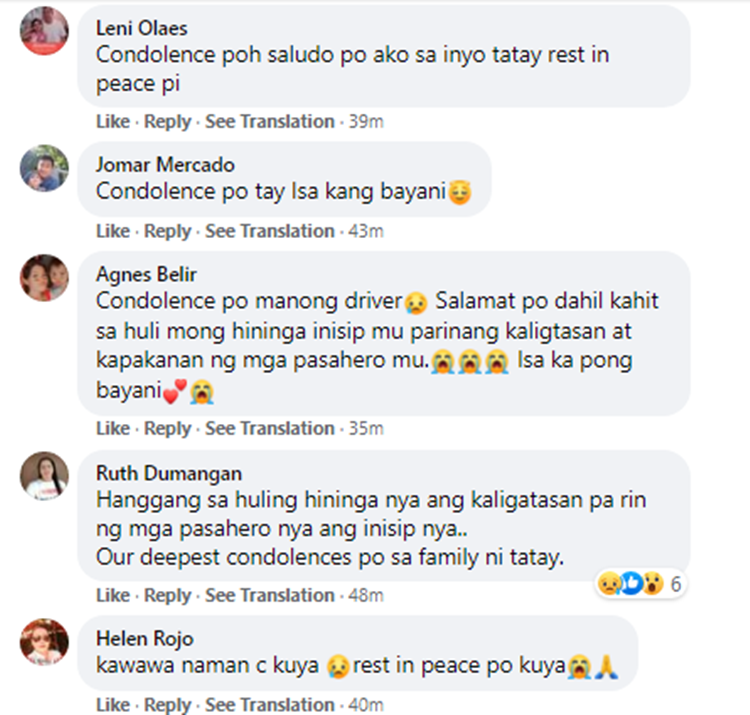Open Ruth Dumangan's profile picture
This screenshot has height=715, width=750.
click(44, 476)
